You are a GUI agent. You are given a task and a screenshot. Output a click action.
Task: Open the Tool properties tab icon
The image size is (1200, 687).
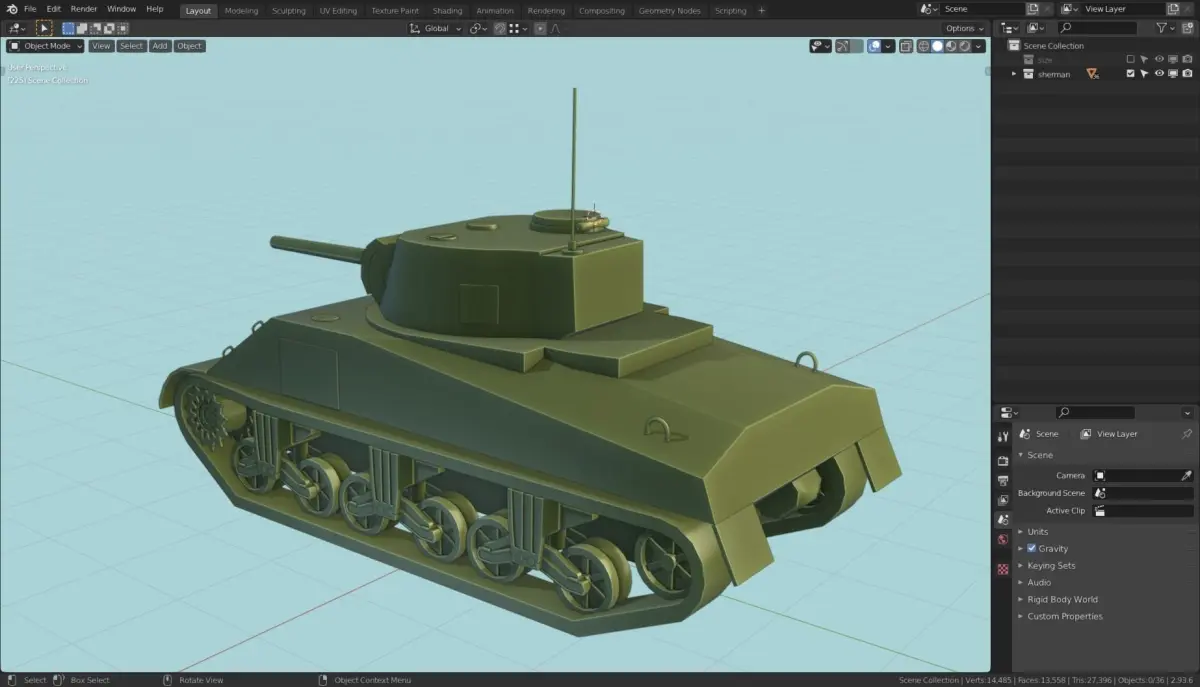coord(1003,436)
